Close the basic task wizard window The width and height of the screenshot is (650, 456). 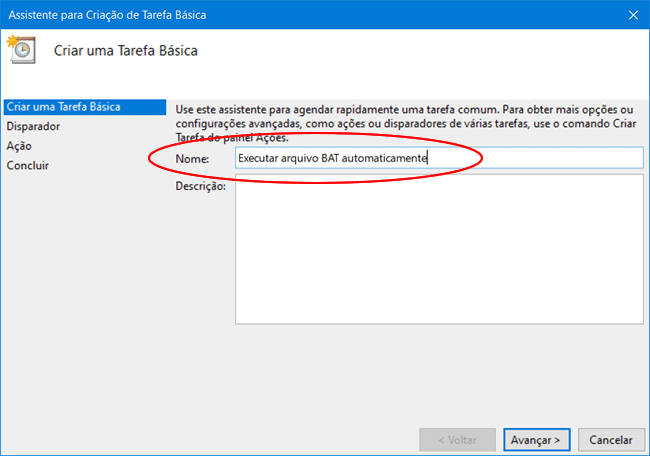coord(633,14)
